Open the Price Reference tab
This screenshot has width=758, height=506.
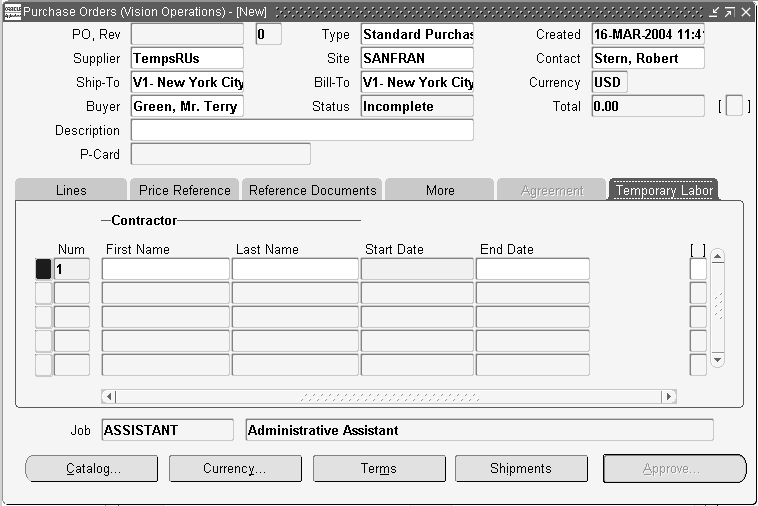click(184, 190)
